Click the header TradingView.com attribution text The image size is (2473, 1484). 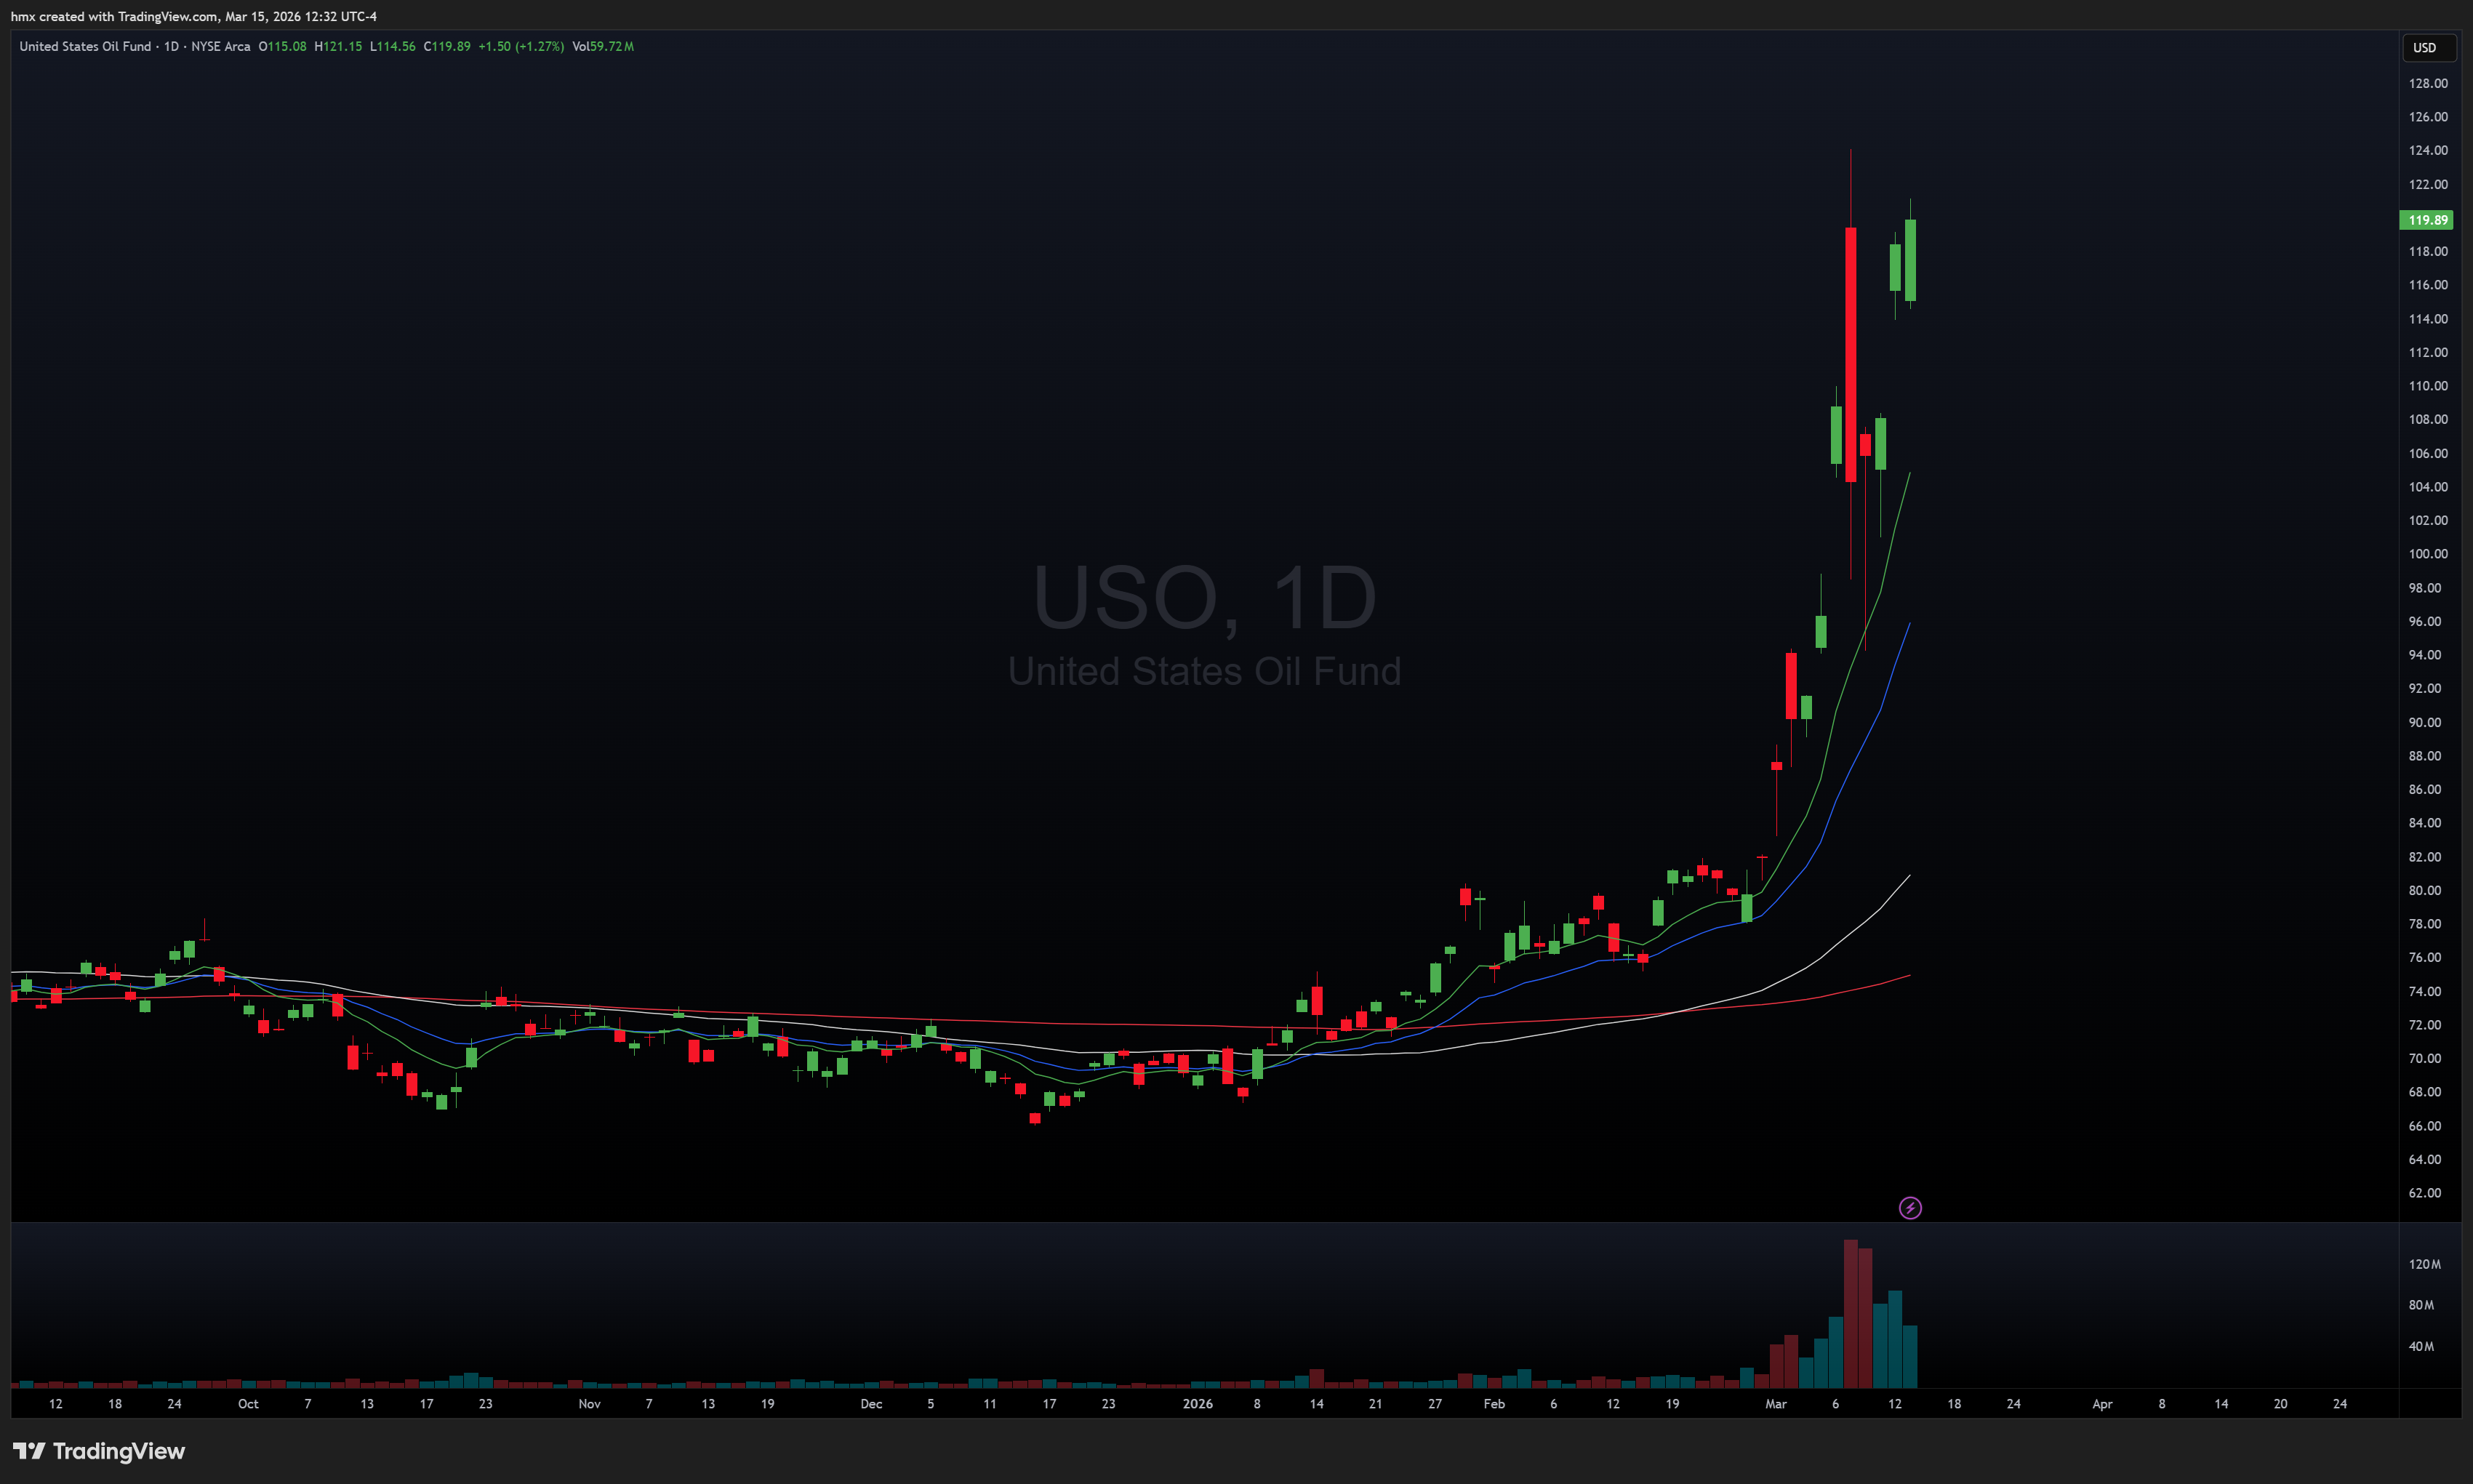[193, 16]
